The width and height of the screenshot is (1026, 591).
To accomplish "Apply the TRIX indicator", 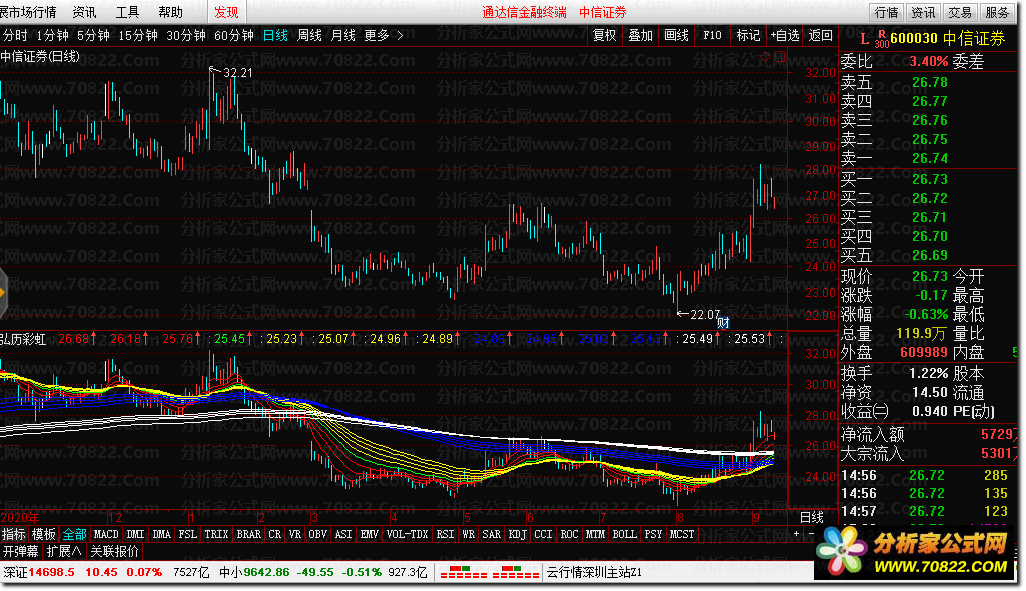I will coord(216,534).
